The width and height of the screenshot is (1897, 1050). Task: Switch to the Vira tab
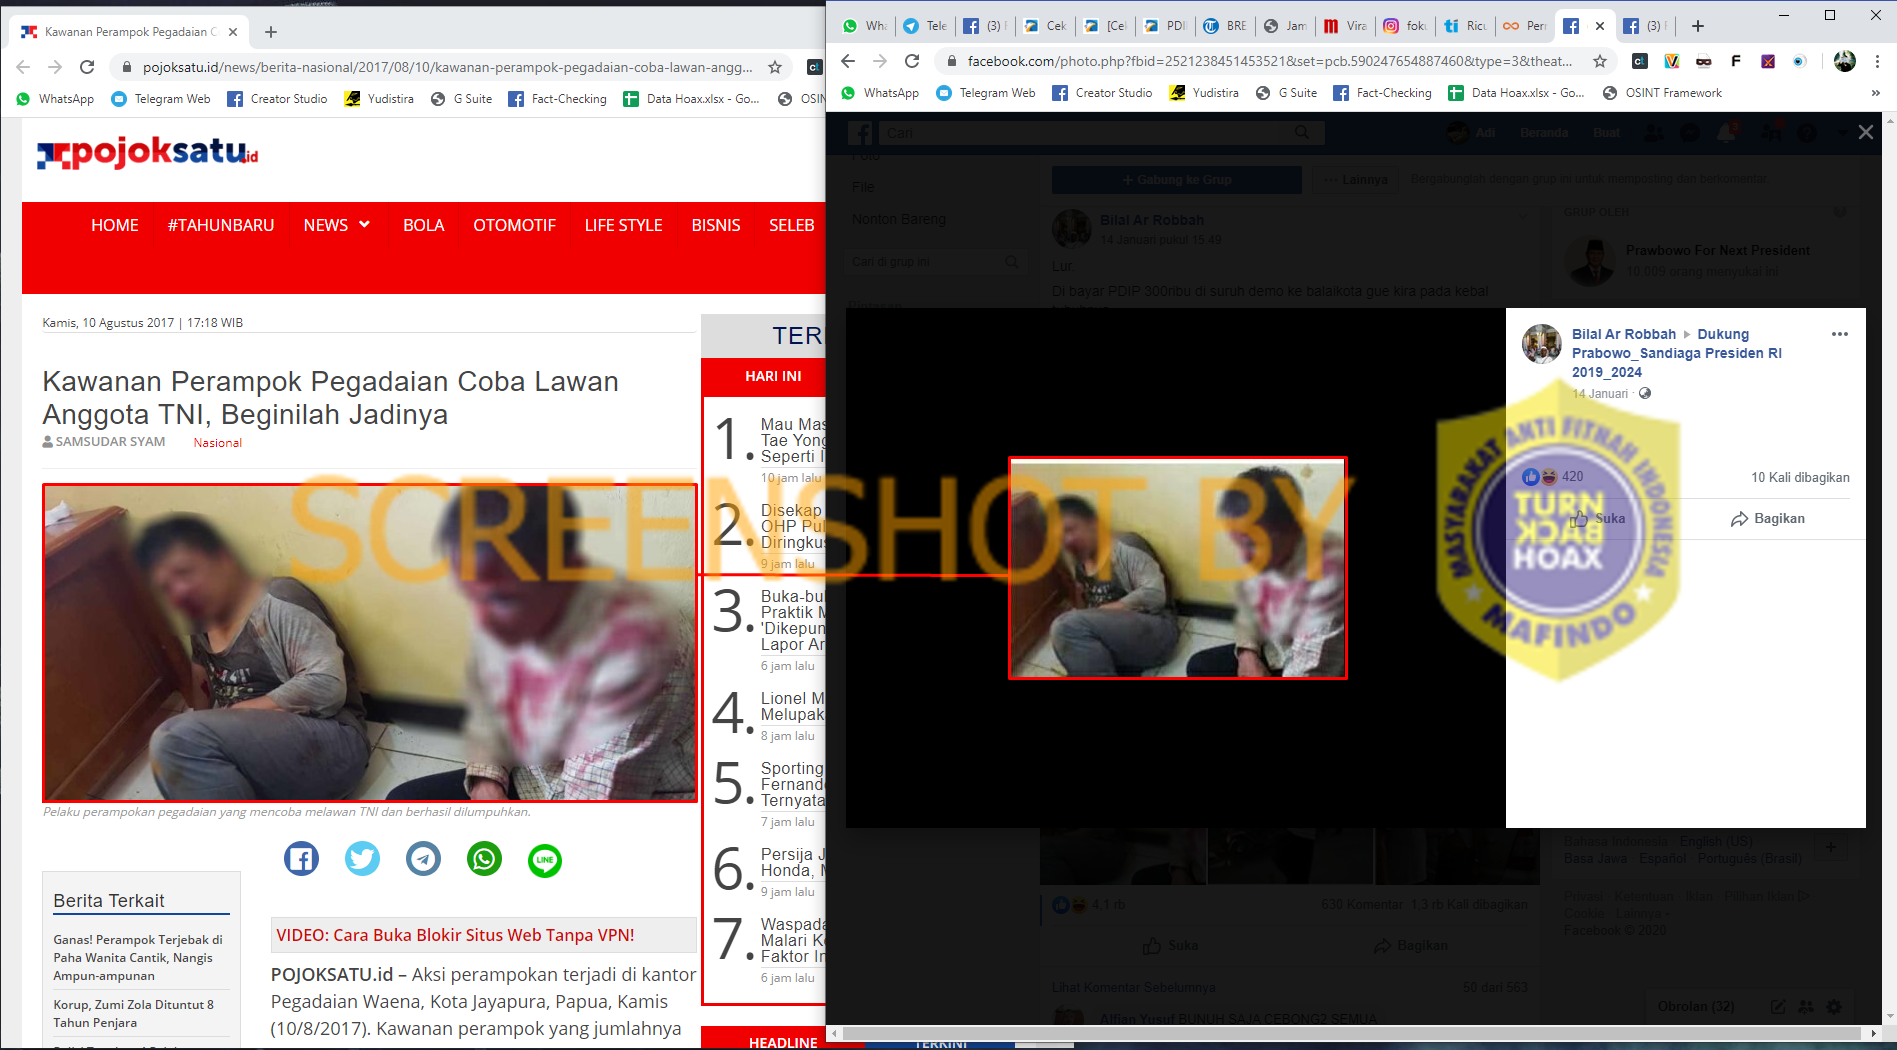(1345, 26)
